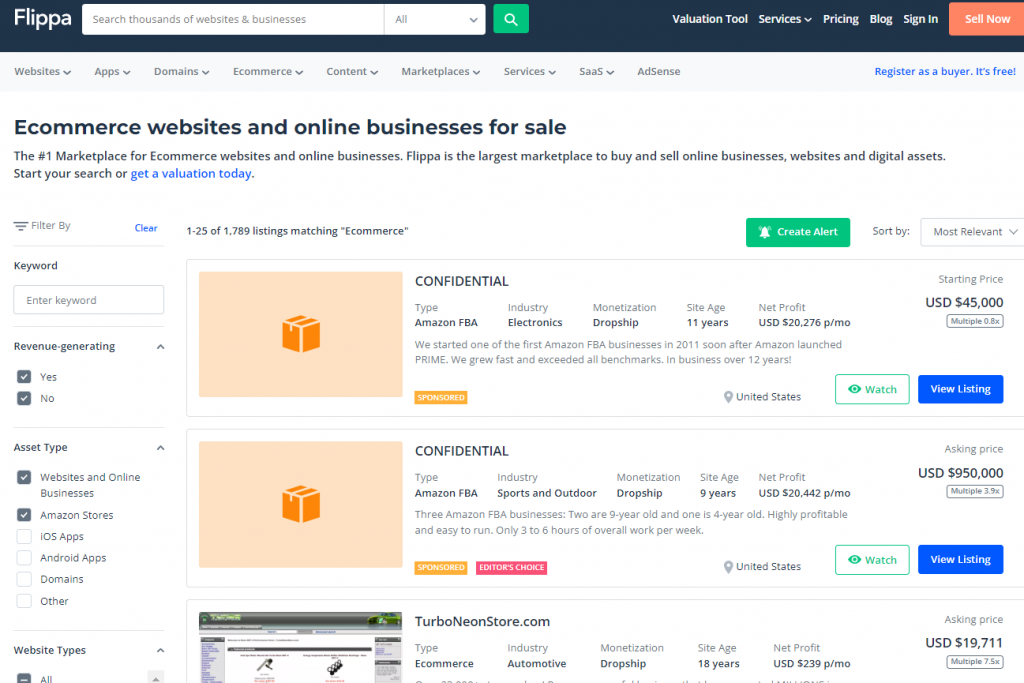Open the Blog link
The image size is (1024, 683).
[x=880, y=19]
